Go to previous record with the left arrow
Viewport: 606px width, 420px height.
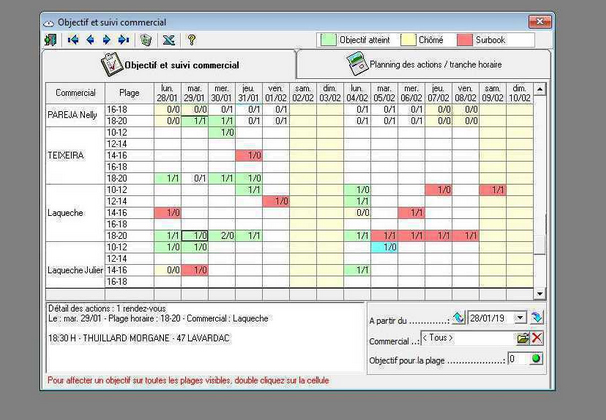pyautogui.click(x=90, y=40)
